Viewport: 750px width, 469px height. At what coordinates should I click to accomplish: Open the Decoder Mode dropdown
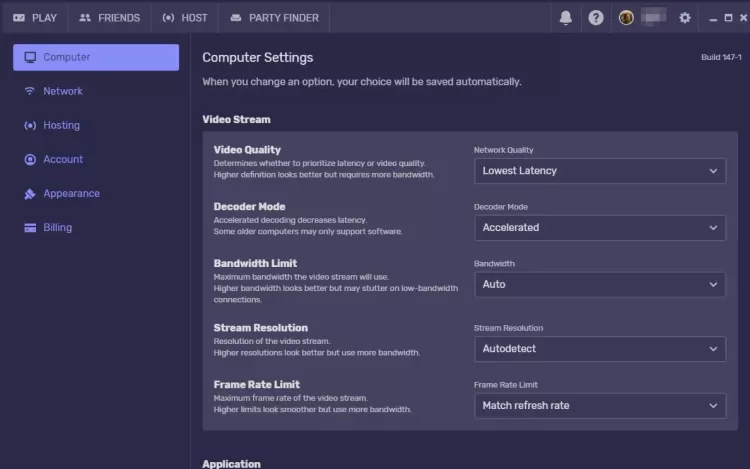pos(599,228)
